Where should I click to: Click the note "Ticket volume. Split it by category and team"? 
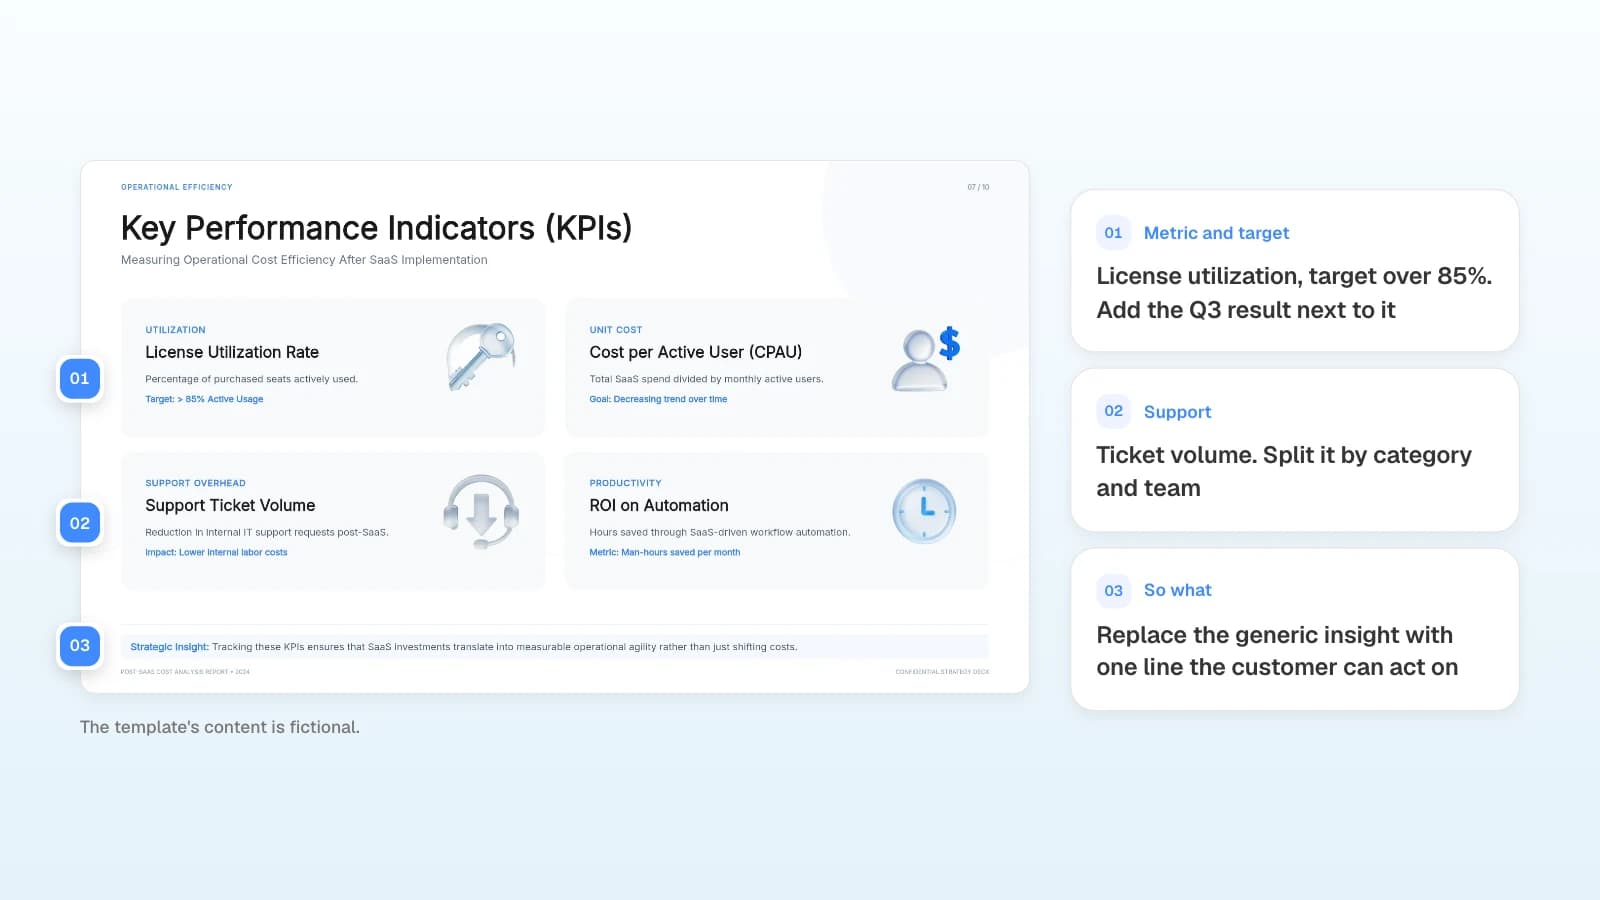pyautogui.click(x=1284, y=471)
